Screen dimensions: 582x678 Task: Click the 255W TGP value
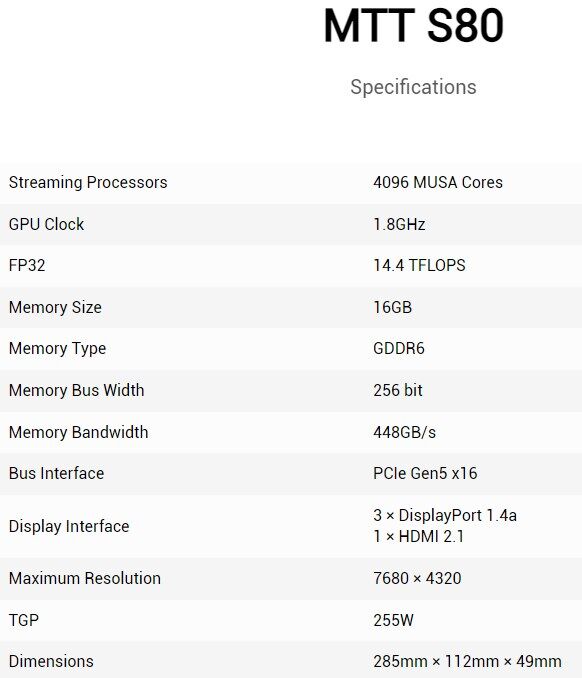tap(393, 620)
